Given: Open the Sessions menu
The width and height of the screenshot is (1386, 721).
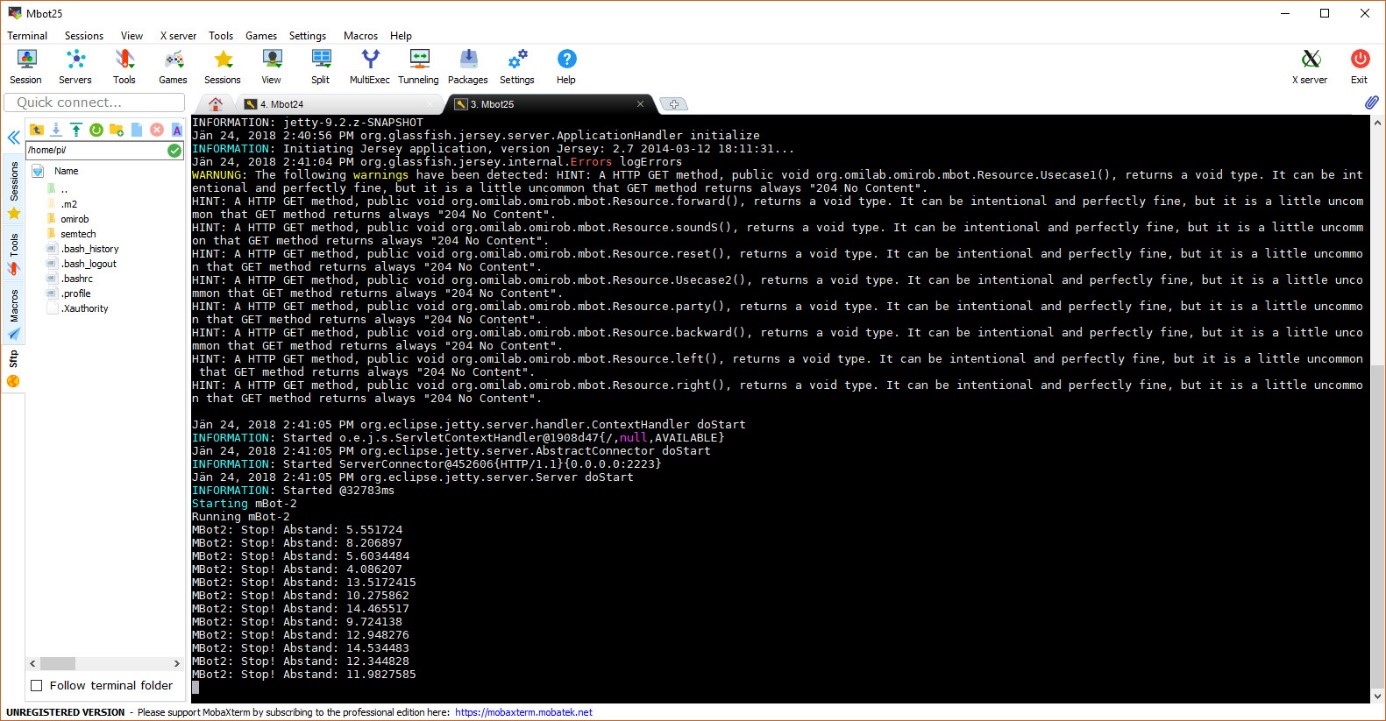Looking at the screenshot, I should click(x=84, y=36).
